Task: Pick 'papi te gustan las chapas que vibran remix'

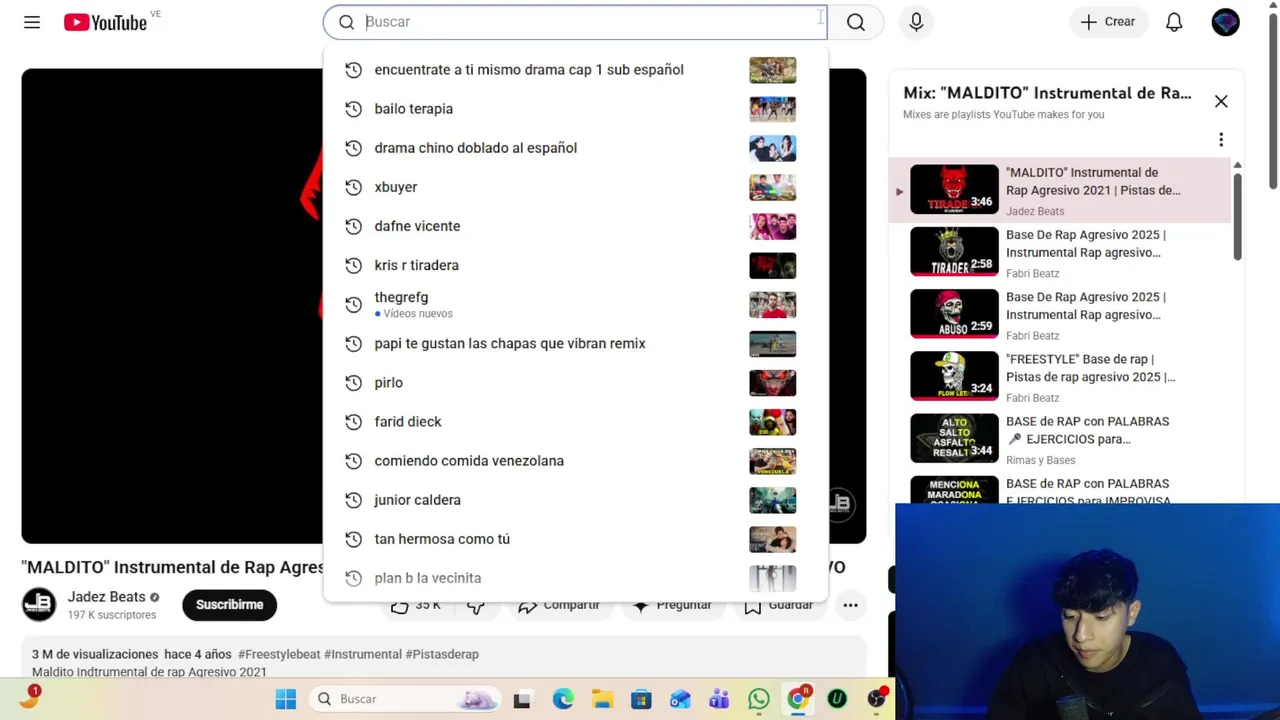Action: point(575,343)
